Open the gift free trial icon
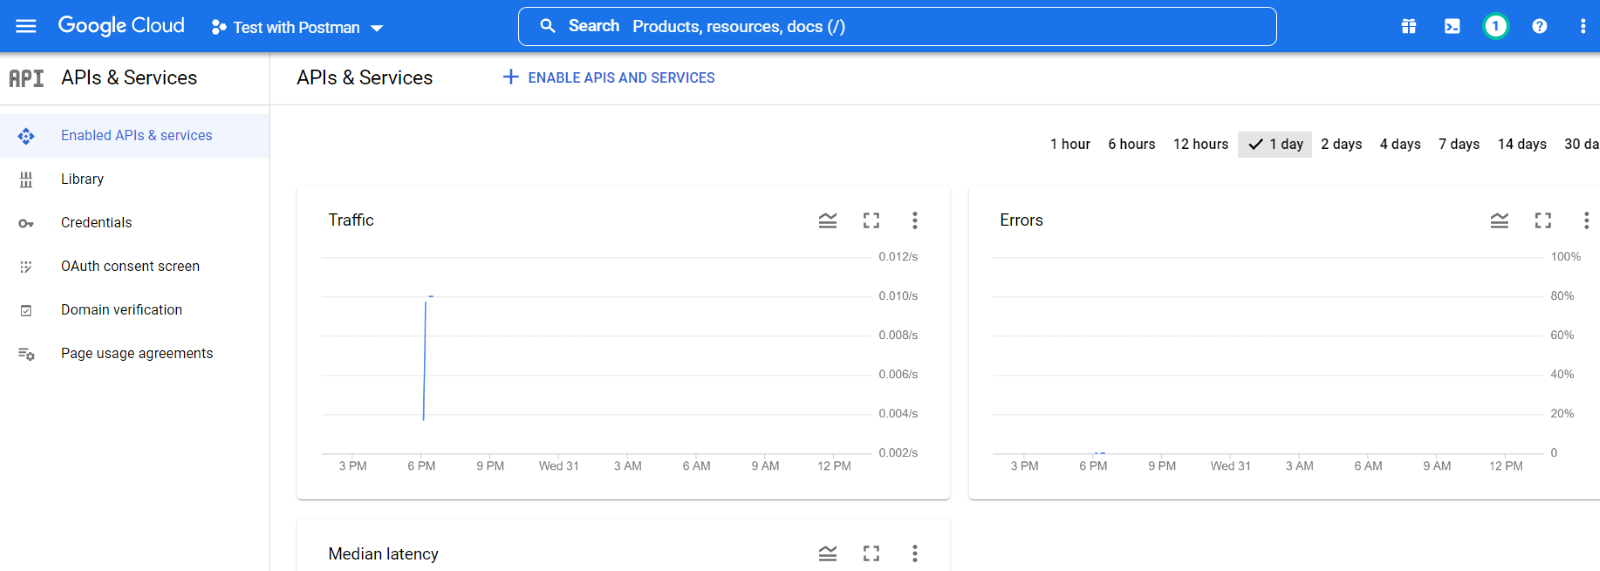Image resolution: width=1600 pixels, height=571 pixels. (x=1408, y=26)
